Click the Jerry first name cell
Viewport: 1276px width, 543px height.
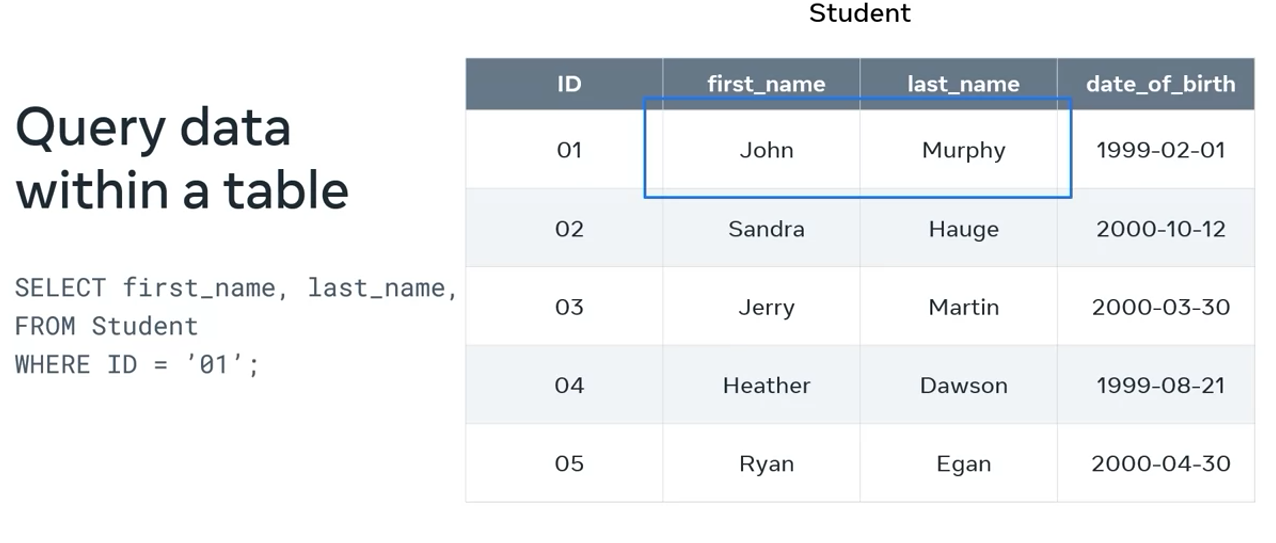click(x=766, y=306)
